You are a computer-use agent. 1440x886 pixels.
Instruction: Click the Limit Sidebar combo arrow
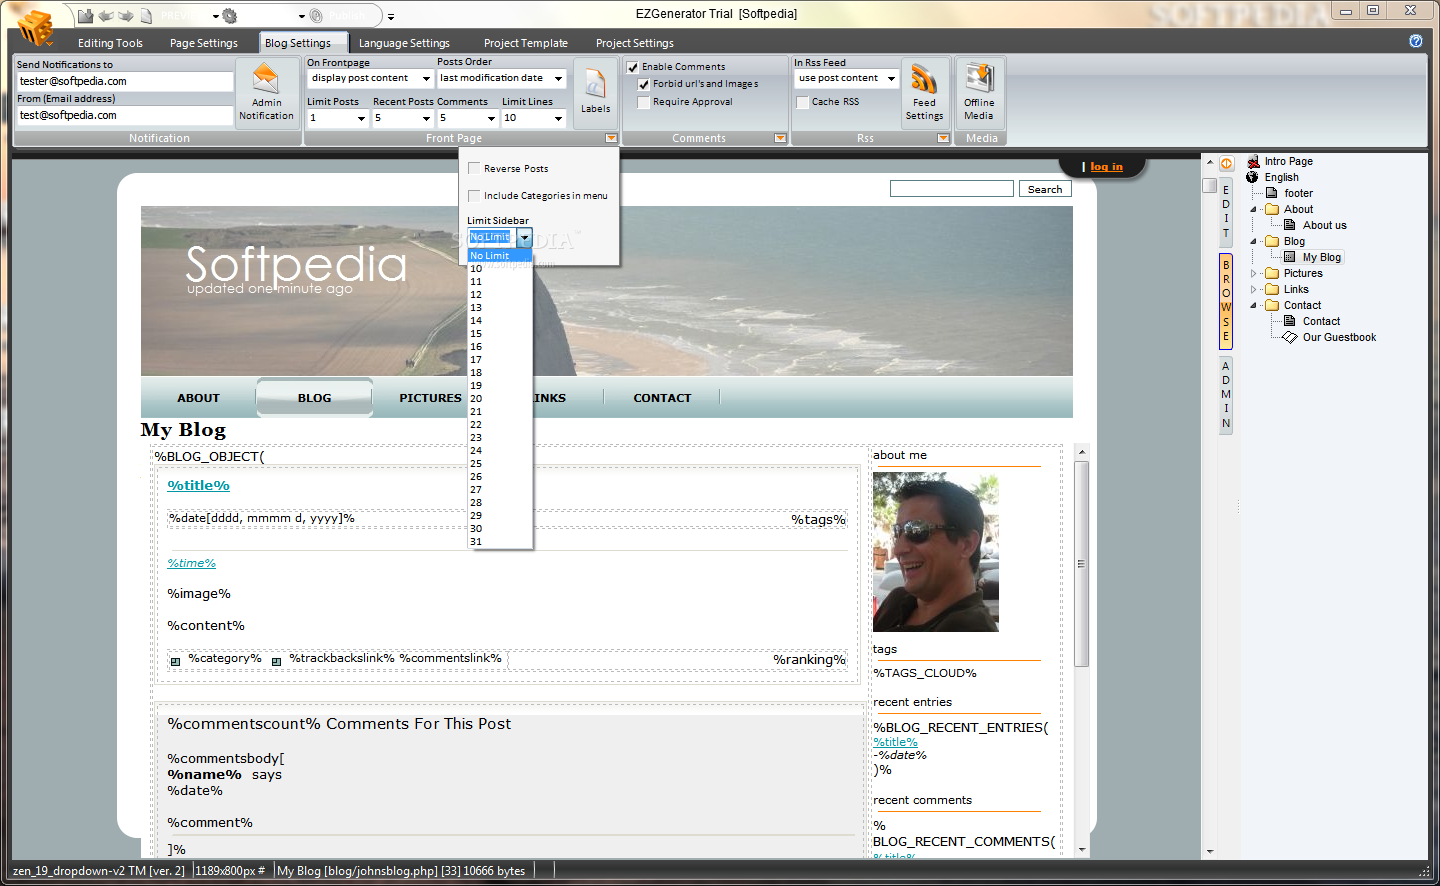(x=524, y=237)
